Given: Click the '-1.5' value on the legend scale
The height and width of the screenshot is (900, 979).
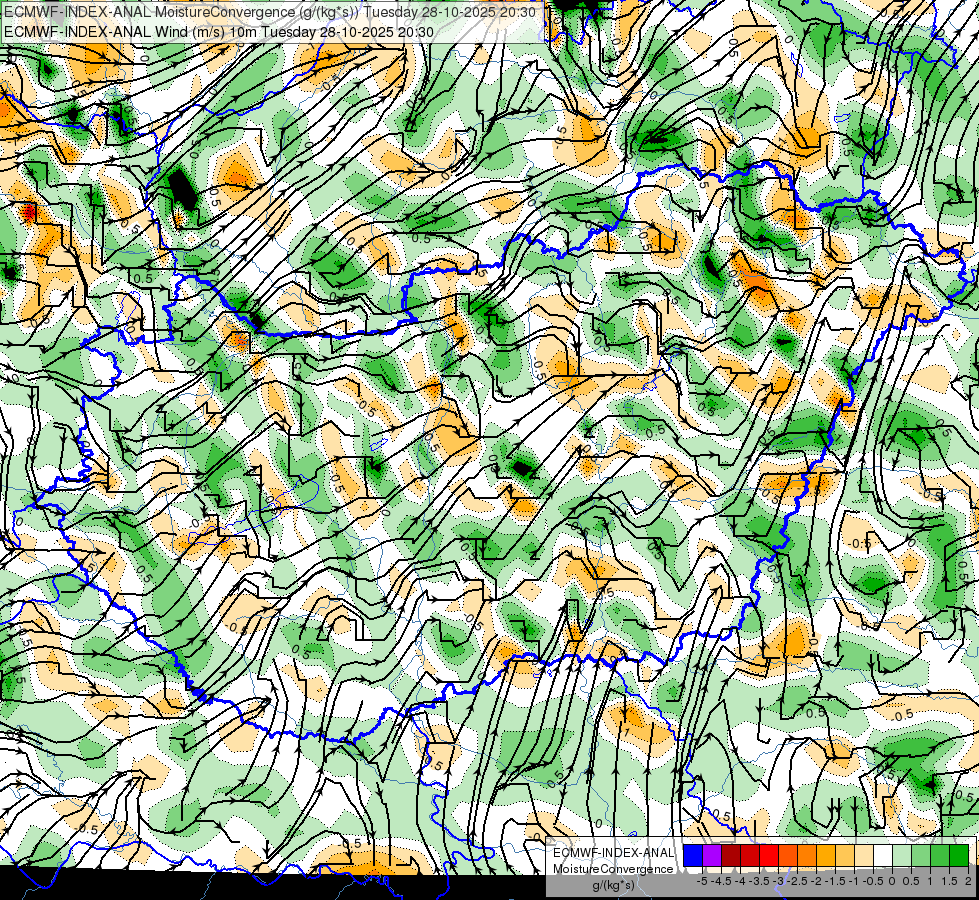Looking at the screenshot, I should (835, 881).
